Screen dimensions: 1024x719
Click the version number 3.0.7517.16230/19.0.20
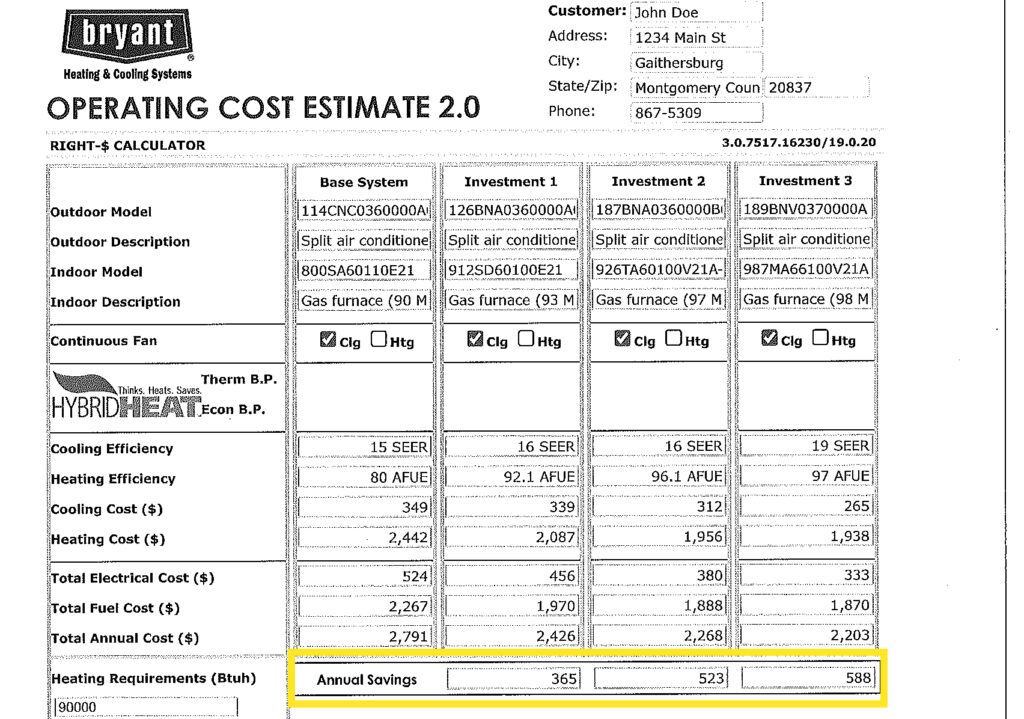click(x=799, y=142)
